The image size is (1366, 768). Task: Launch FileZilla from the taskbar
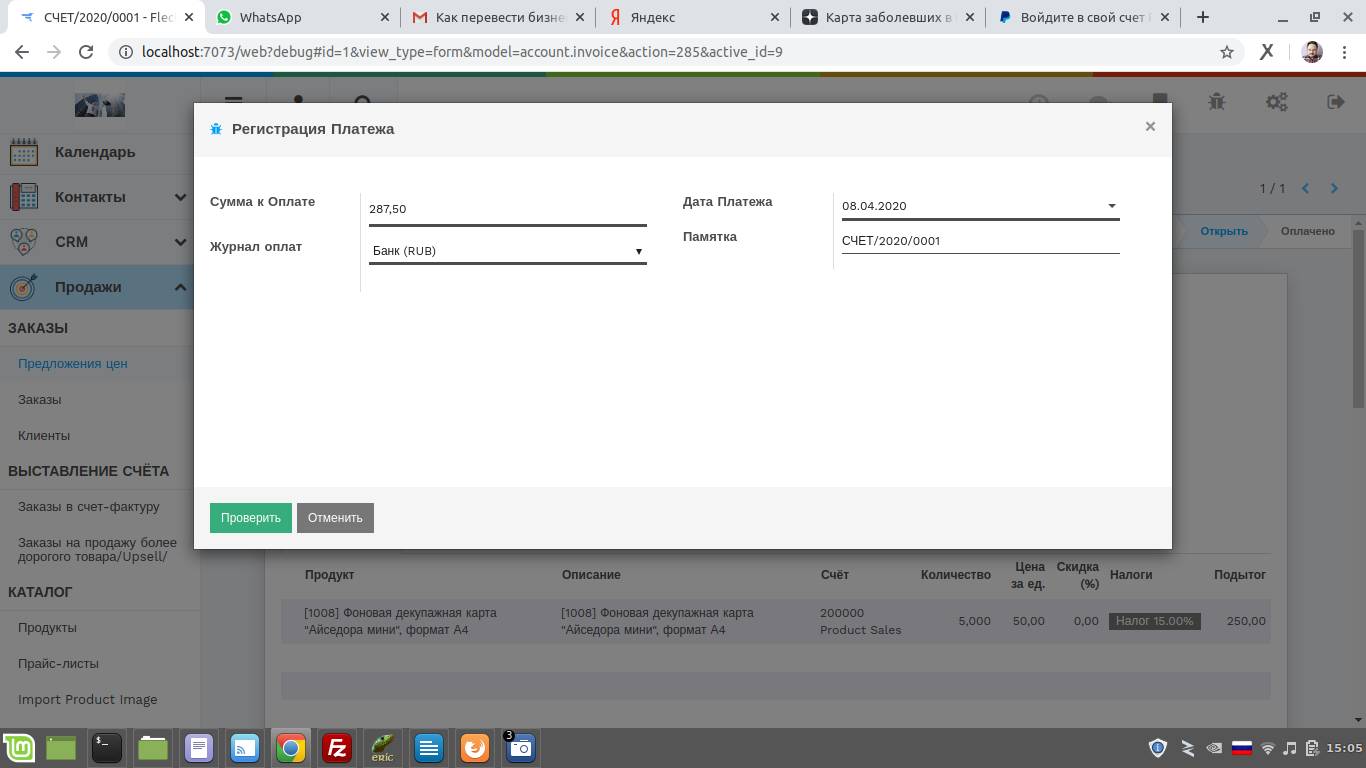337,747
